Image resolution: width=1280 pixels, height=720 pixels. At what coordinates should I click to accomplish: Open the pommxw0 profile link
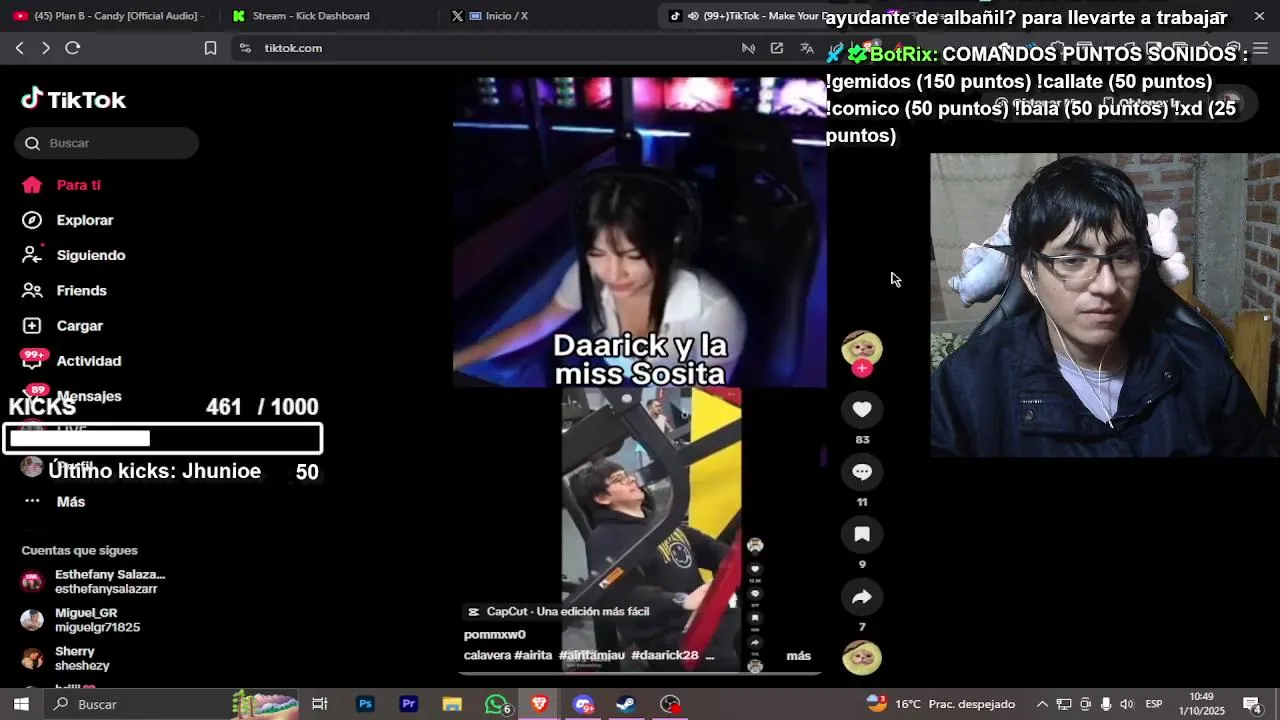click(494, 634)
